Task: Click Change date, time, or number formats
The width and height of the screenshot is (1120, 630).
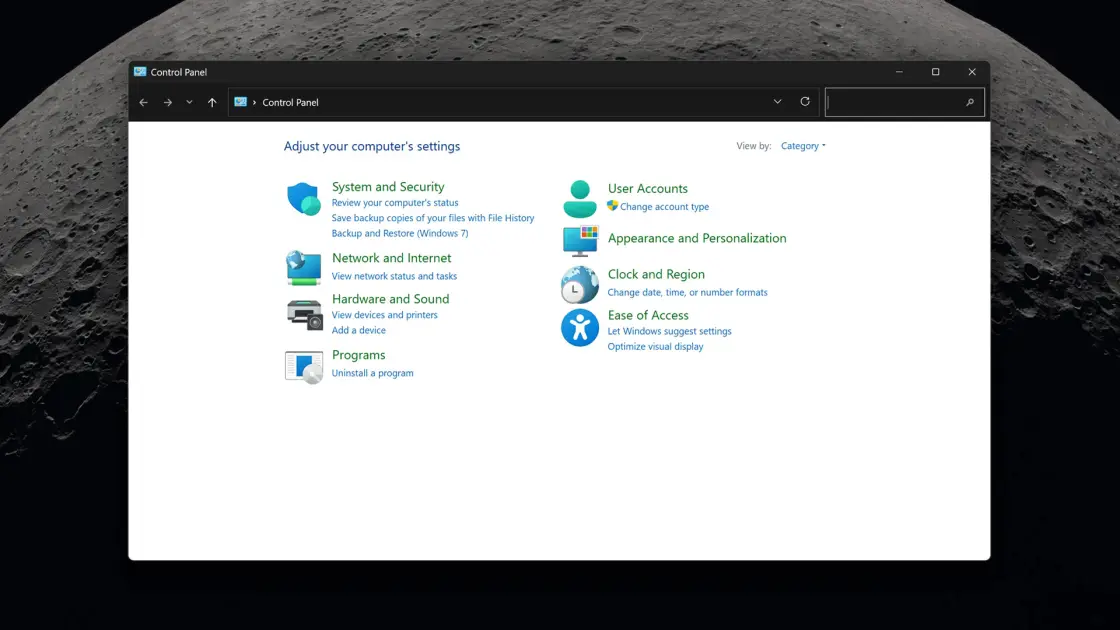Action: point(687,293)
